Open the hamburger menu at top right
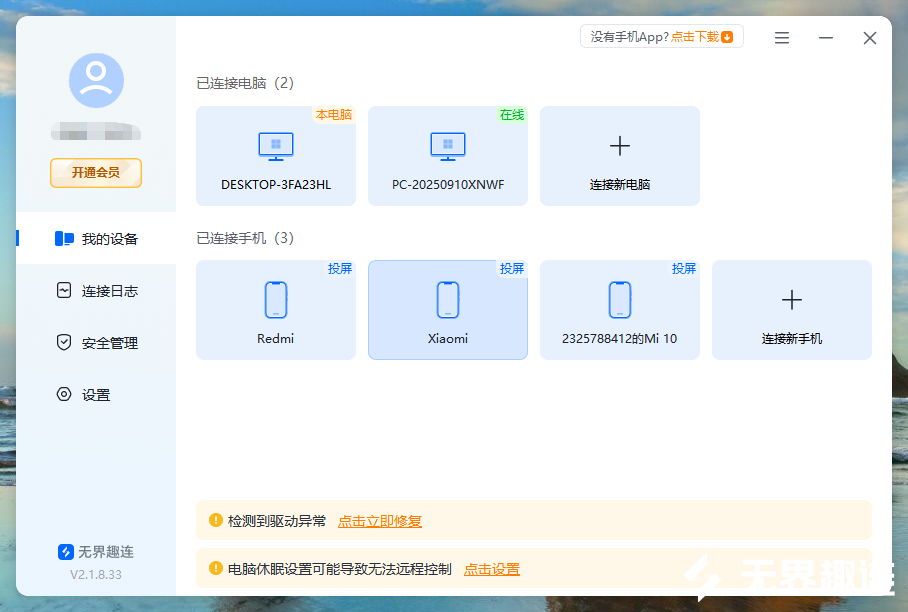908x612 pixels. [x=781, y=37]
